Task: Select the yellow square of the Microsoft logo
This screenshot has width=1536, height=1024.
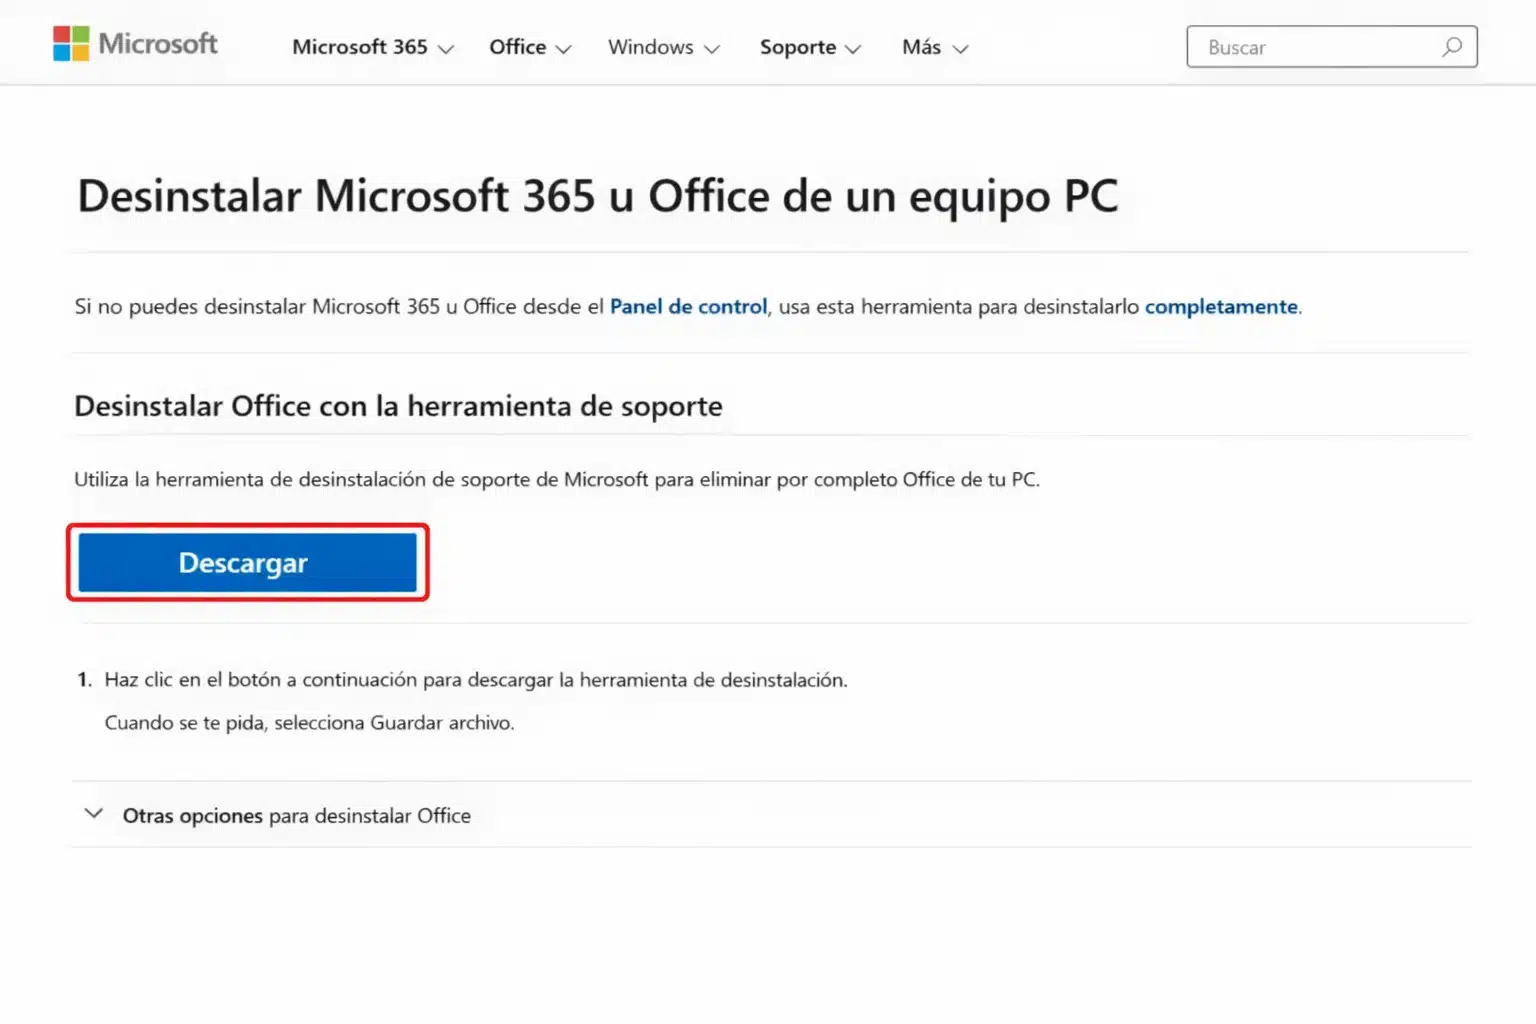Action: [81, 52]
